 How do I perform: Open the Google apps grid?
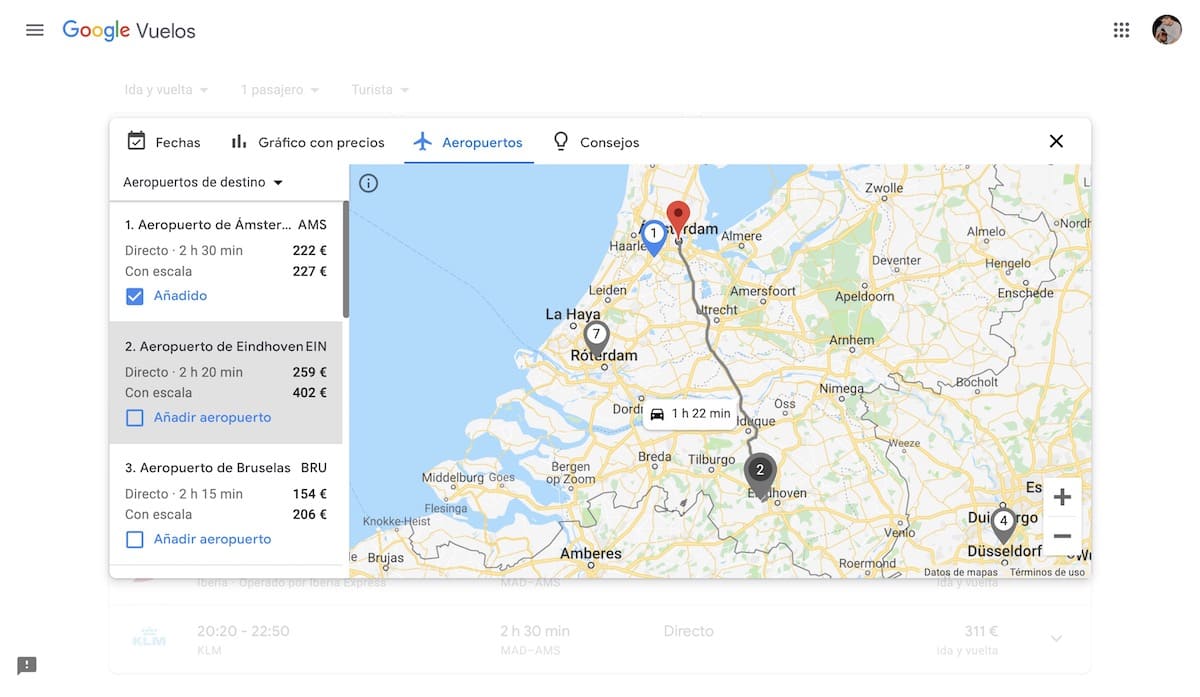tap(1121, 30)
